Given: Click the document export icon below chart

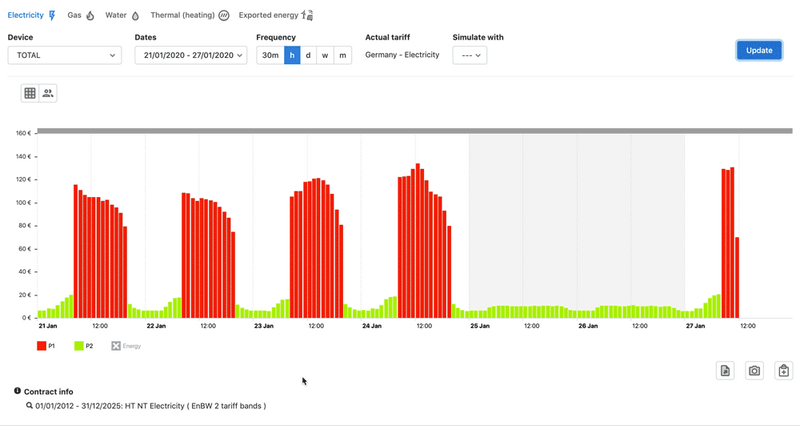Looking at the screenshot, I should coord(725,371).
